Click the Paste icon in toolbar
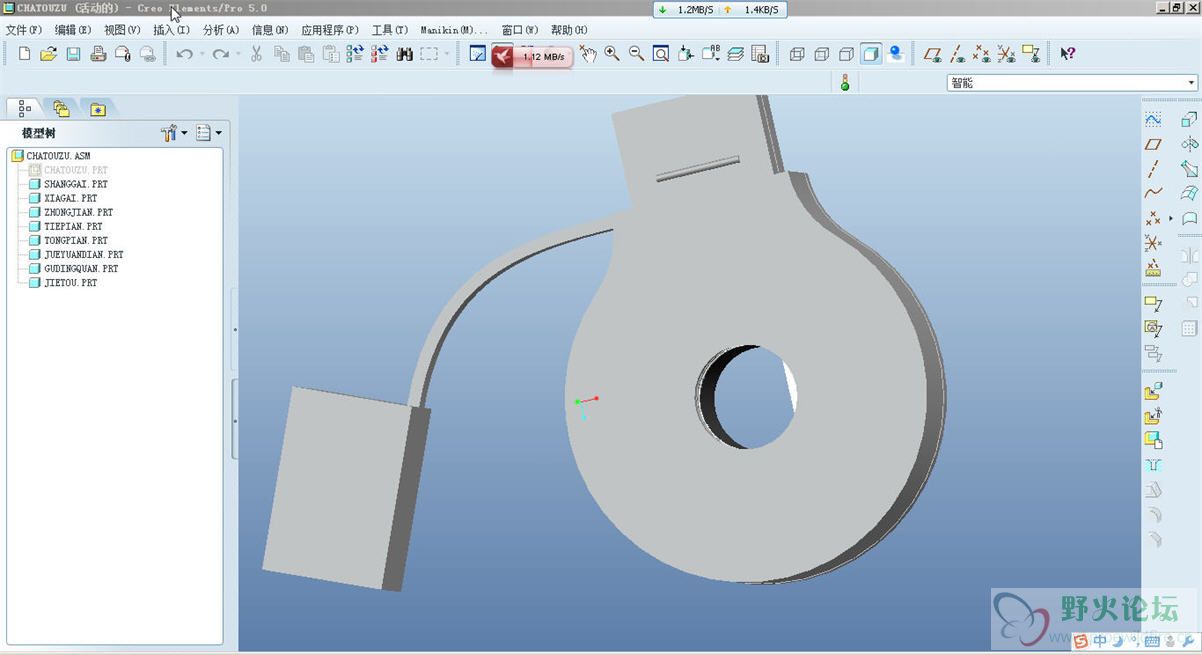1202x655 pixels. [305, 54]
